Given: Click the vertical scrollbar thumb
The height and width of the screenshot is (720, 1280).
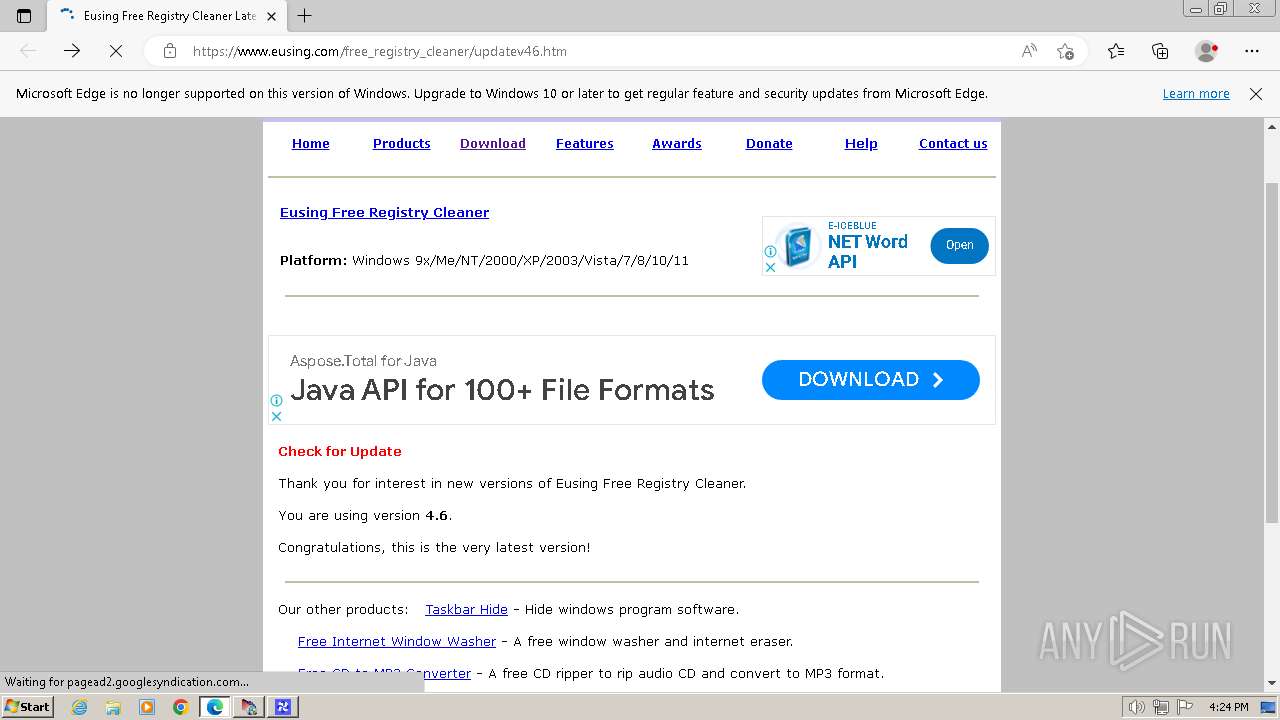Looking at the screenshot, I should point(1272,352).
